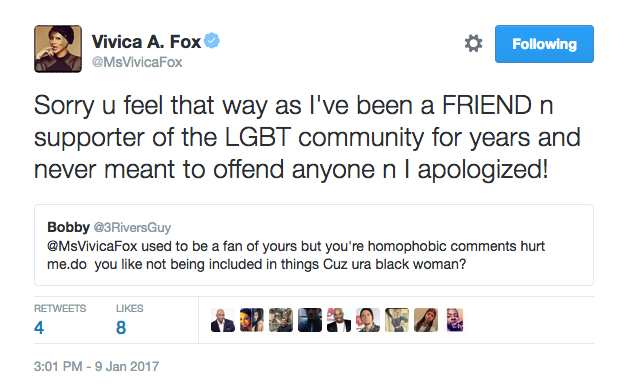Open the @MsVivicaFox handle link

pos(137,62)
